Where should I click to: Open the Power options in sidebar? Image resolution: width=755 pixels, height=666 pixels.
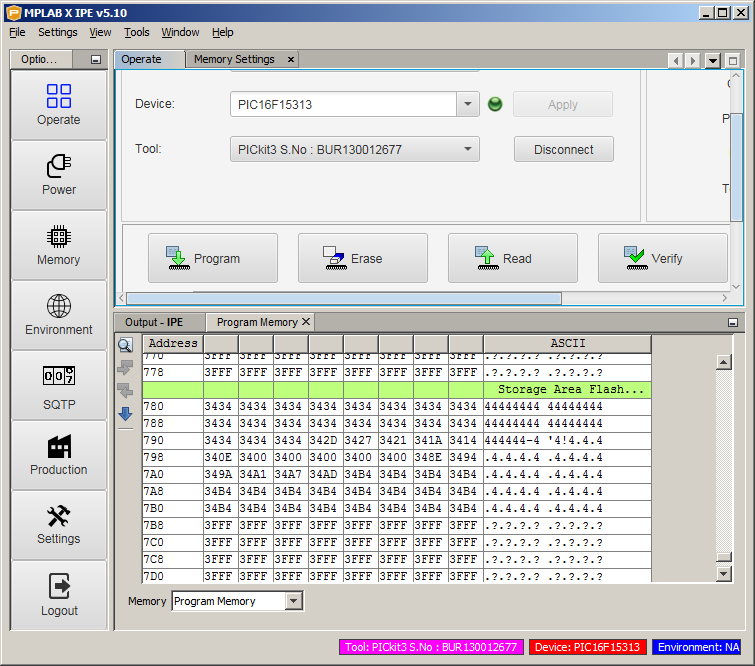59,175
